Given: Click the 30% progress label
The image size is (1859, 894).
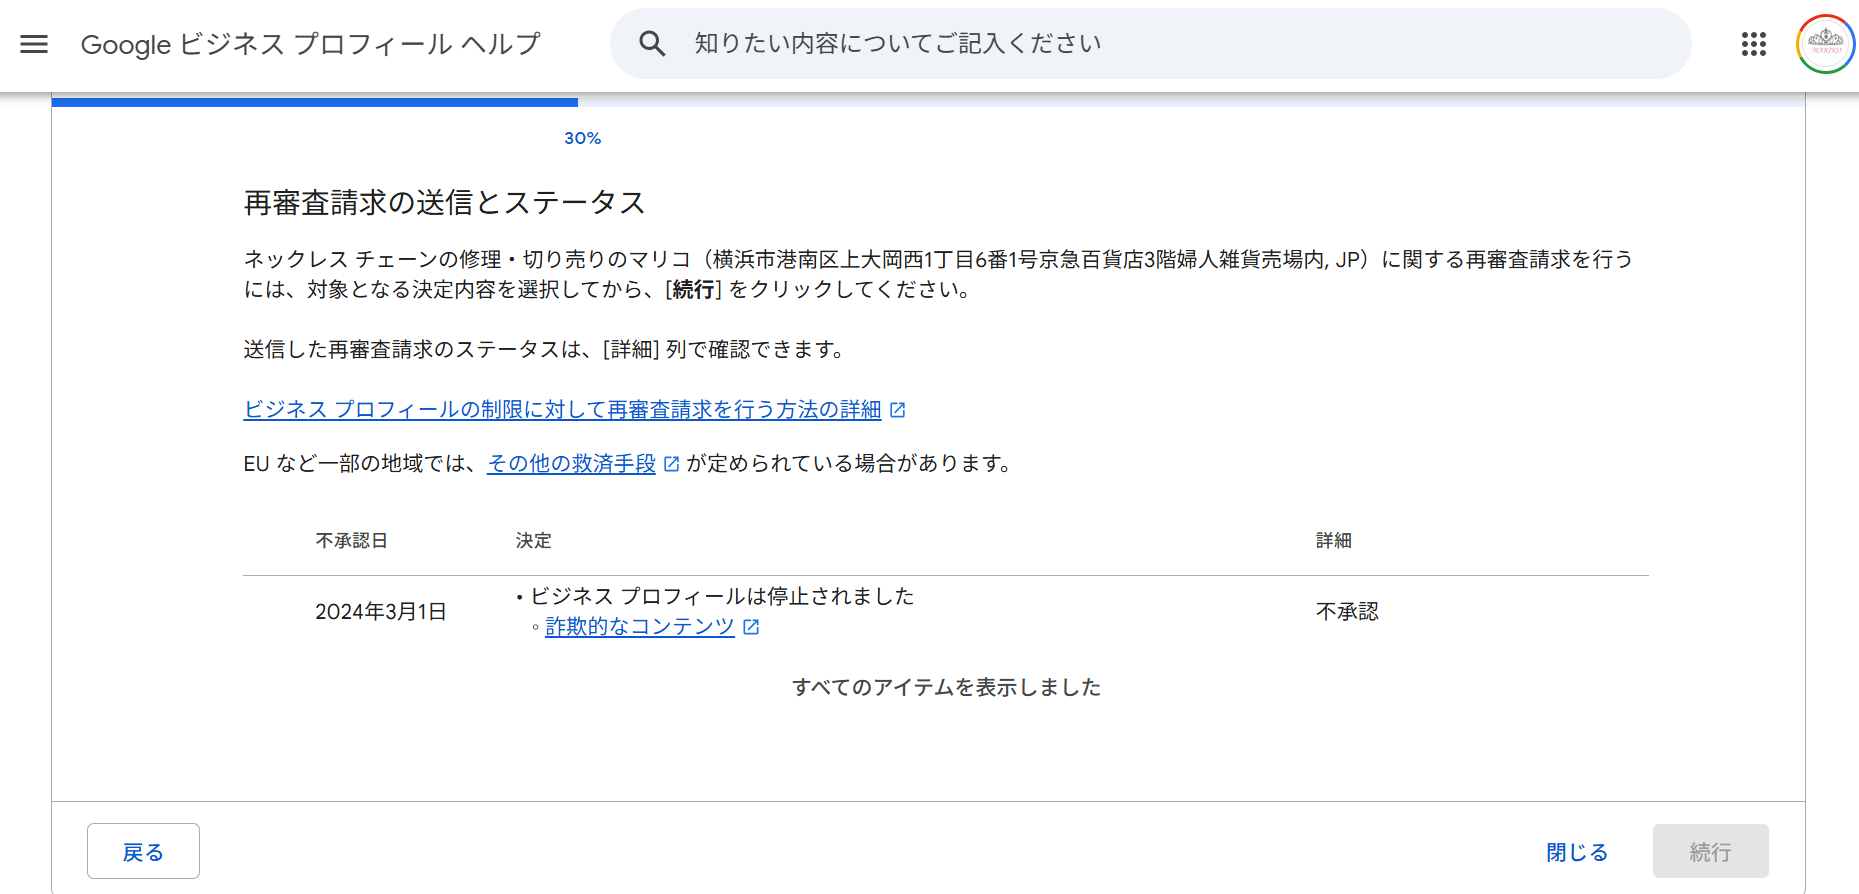Looking at the screenshot, I should point(583,138).
